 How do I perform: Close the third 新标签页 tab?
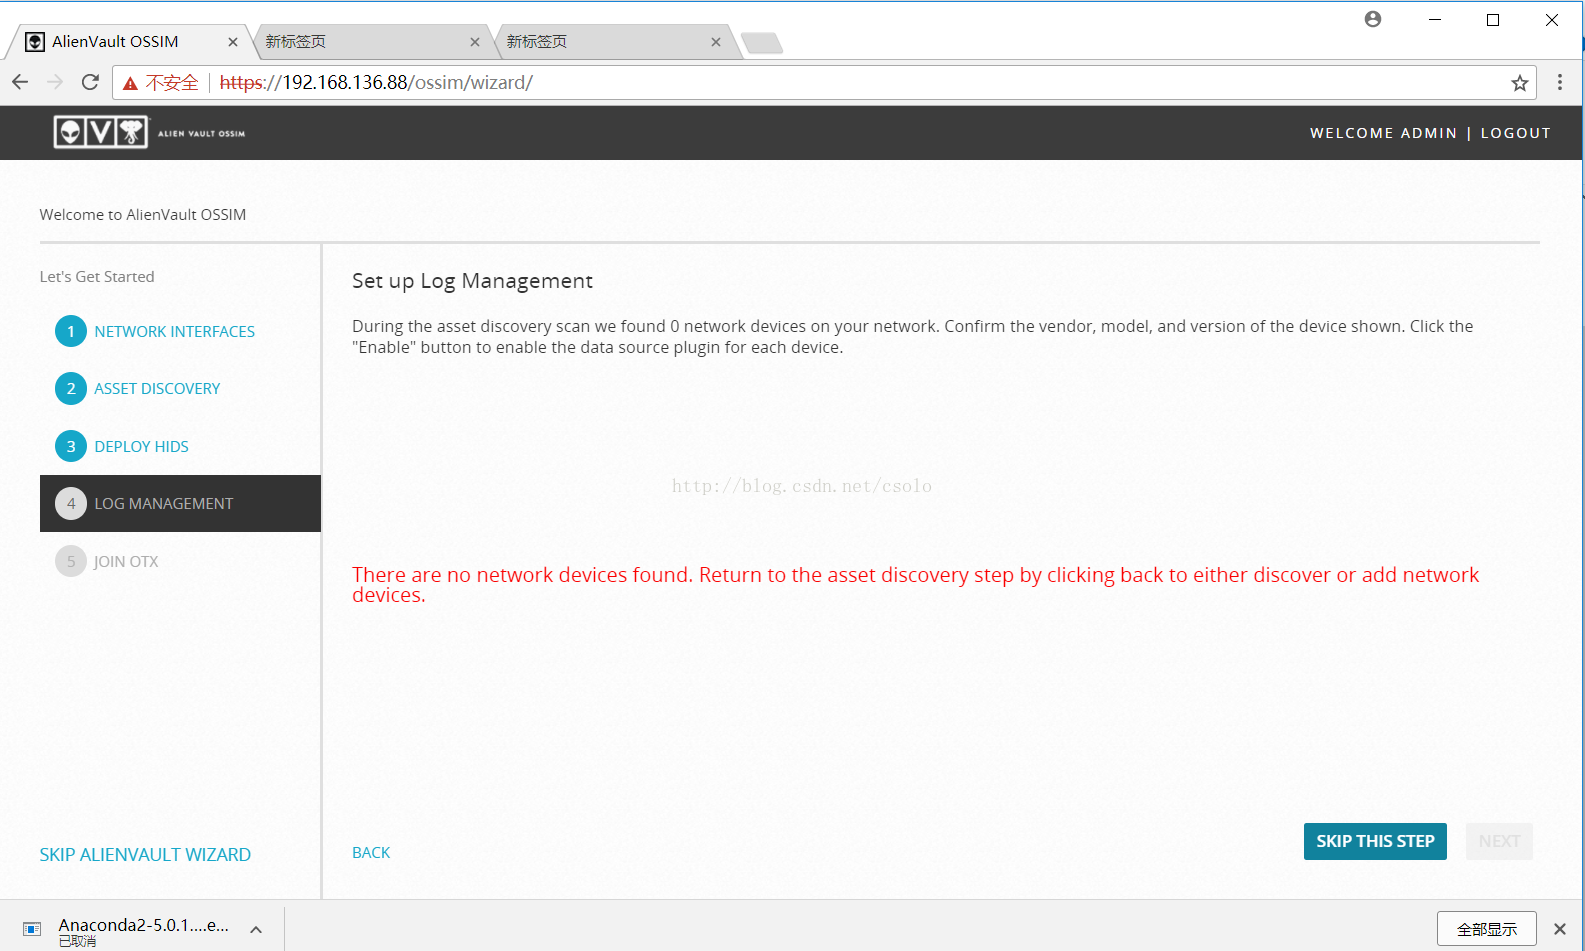[716, 42]
